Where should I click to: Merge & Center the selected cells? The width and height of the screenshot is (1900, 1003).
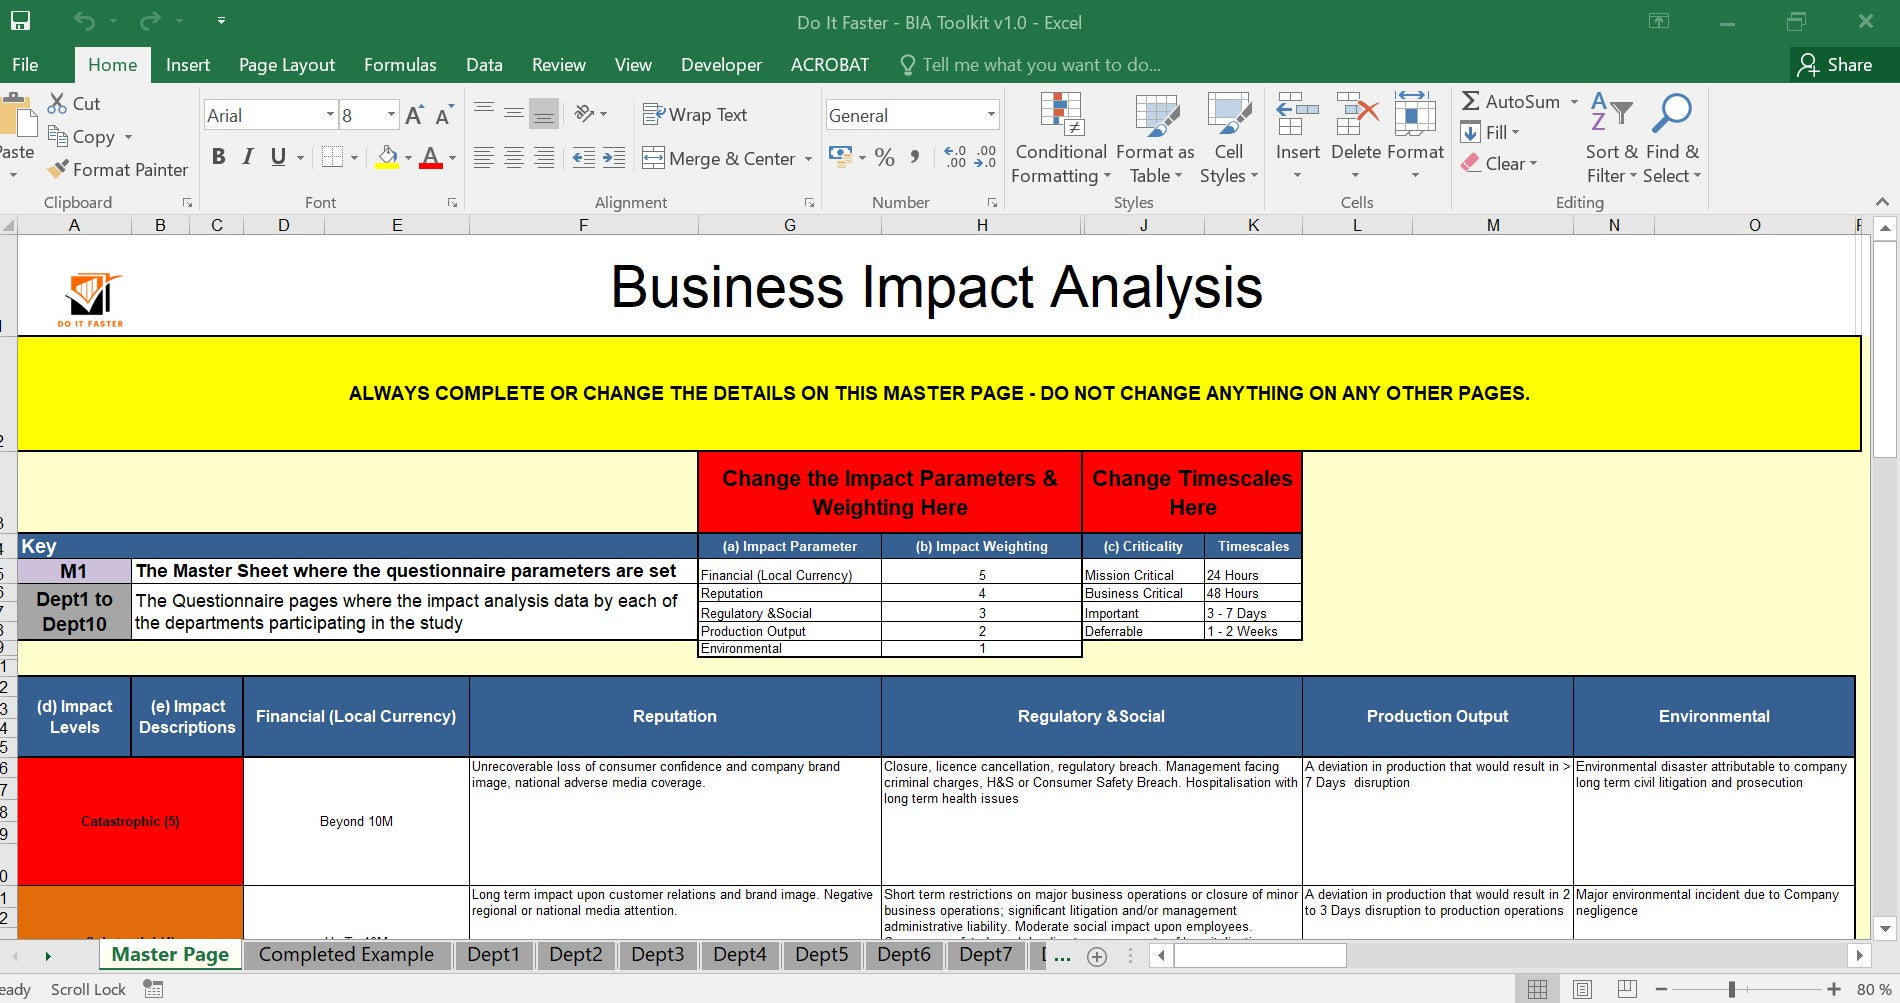coord(719,158)
